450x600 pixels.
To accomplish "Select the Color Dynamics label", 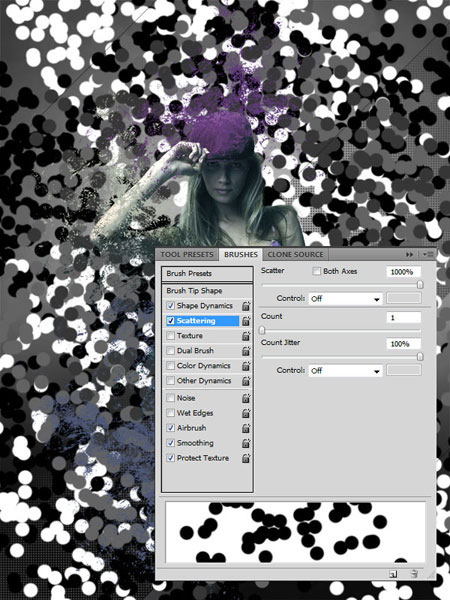I will (x=204, y=366).
